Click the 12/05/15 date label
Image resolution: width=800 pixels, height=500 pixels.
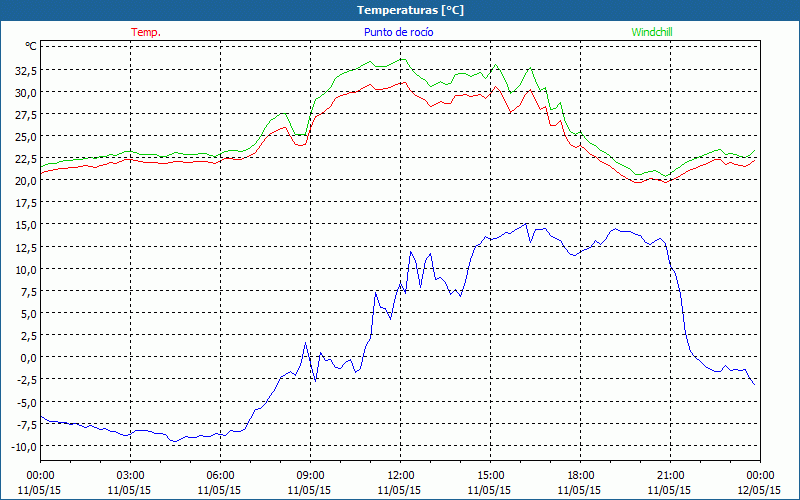coord(760,490)
